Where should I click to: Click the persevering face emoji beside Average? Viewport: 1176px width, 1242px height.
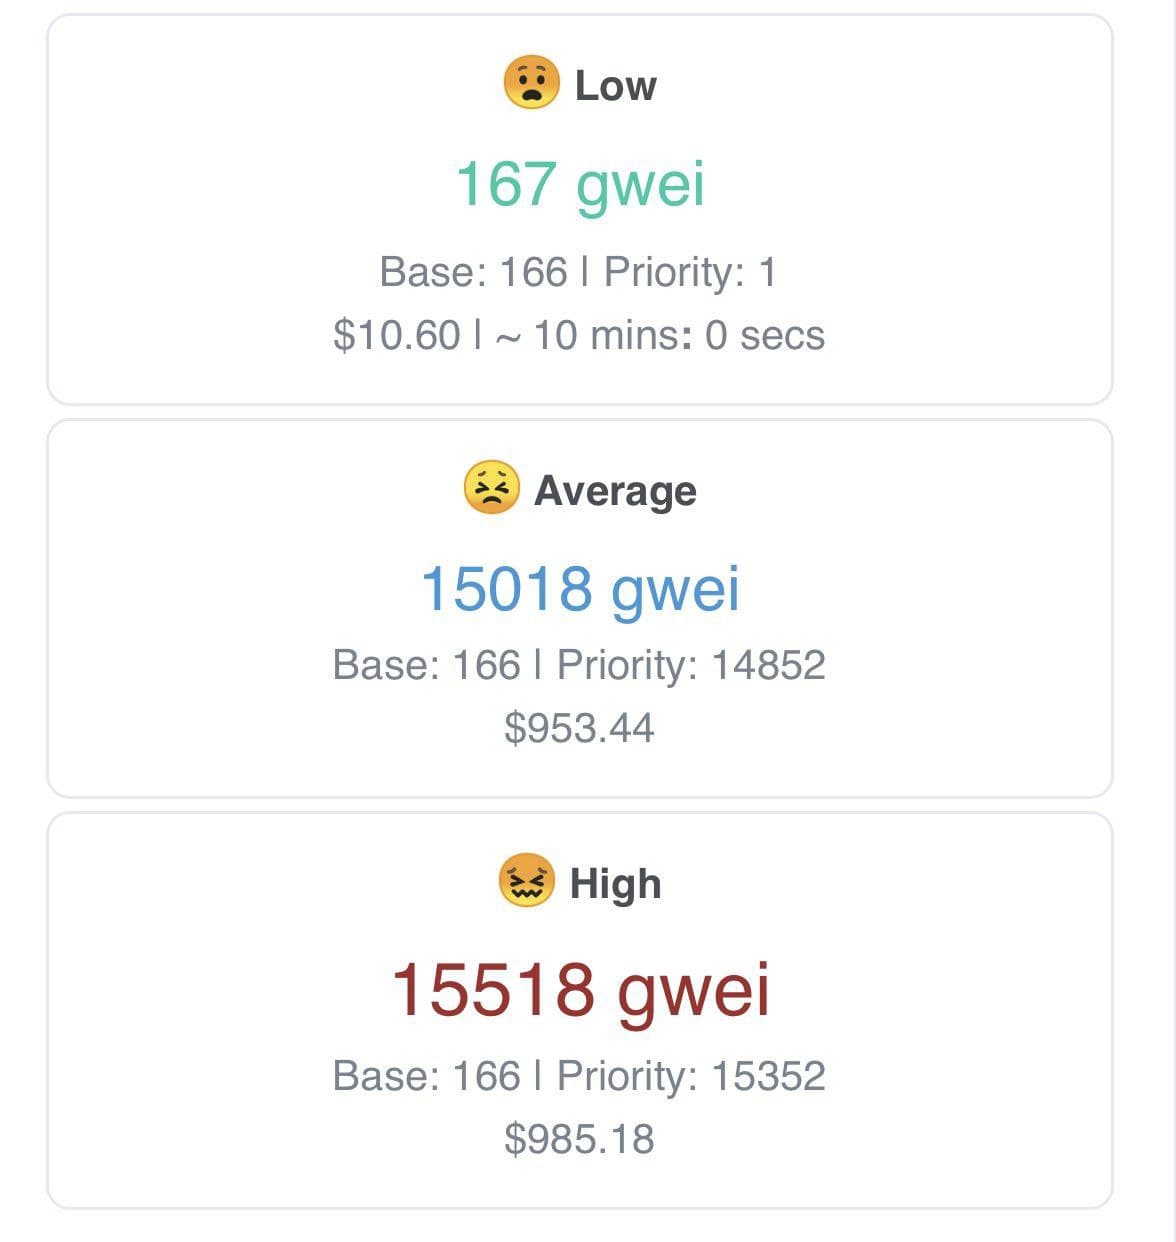coord(491,488)
